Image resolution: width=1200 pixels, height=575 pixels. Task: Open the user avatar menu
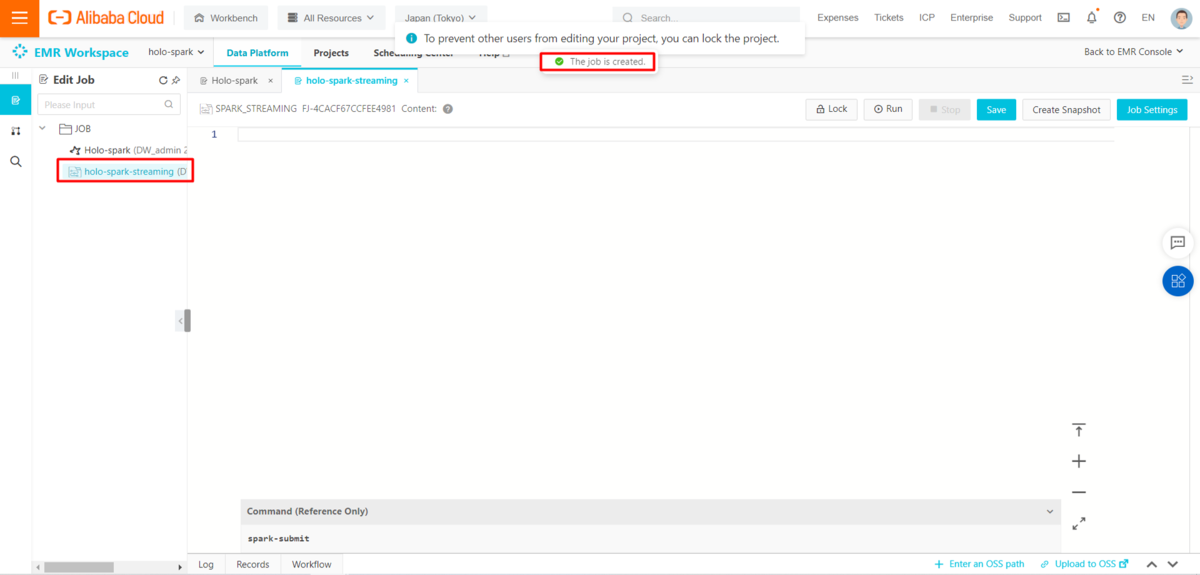tap(1181, 18)
